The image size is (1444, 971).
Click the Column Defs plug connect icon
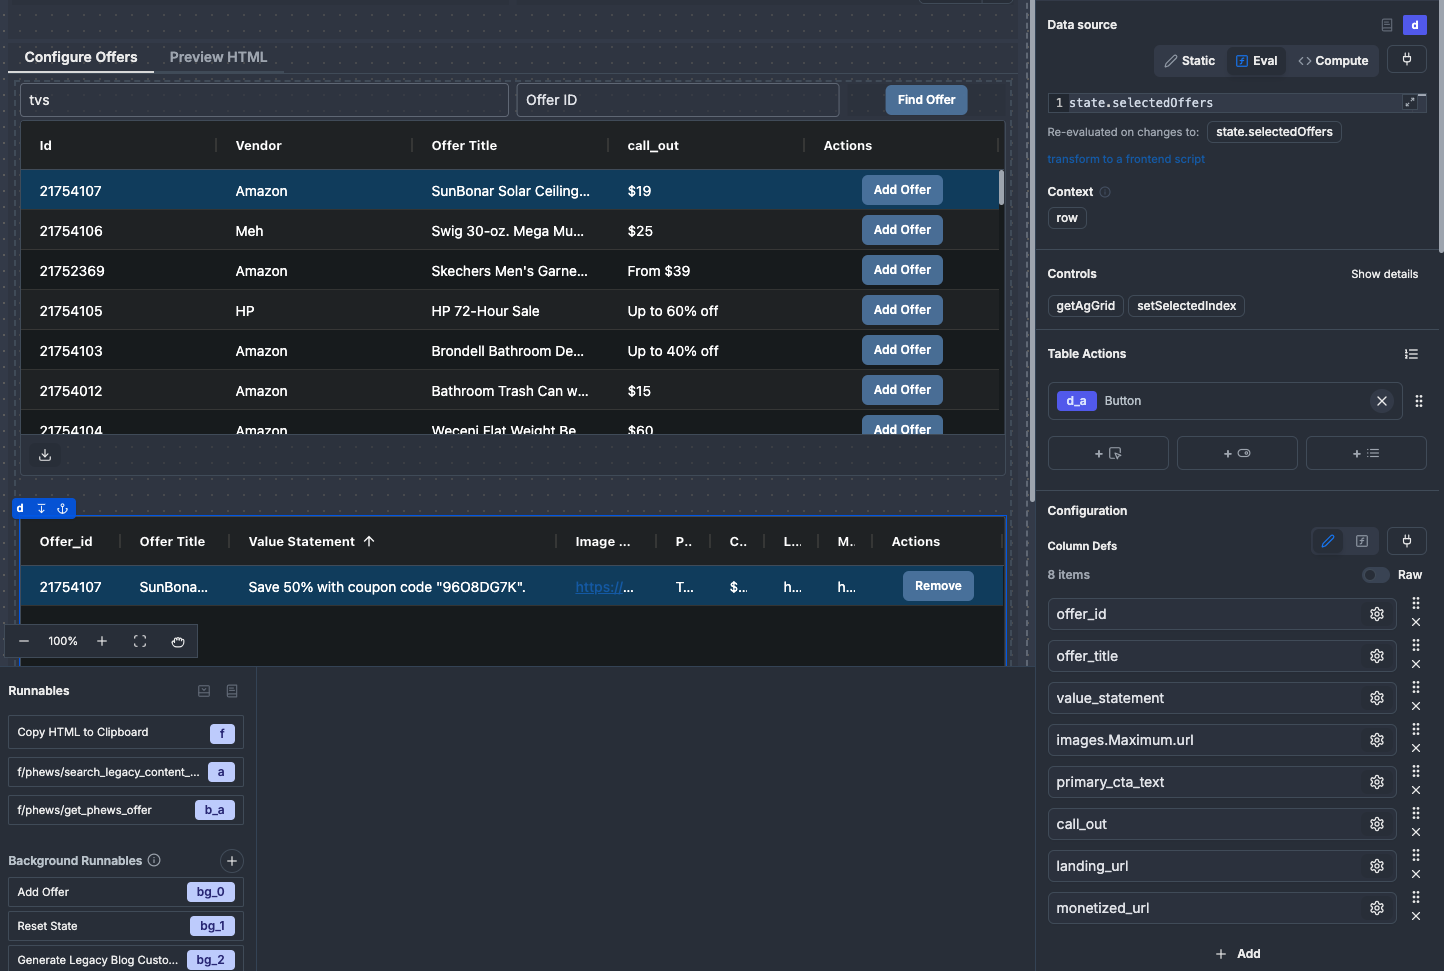tap(1407, 541)
